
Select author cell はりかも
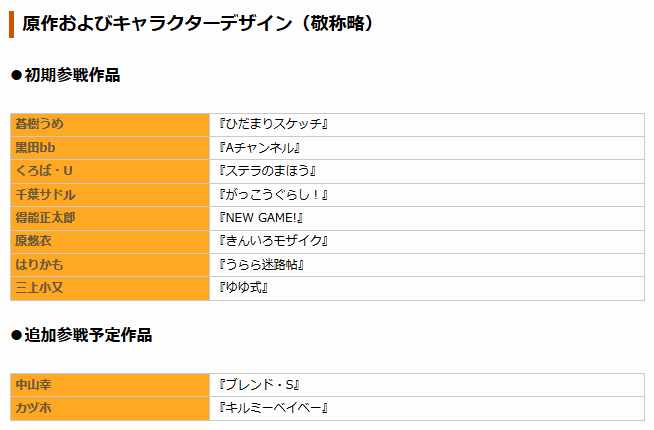pyautogui.click(x=110, y=265)
